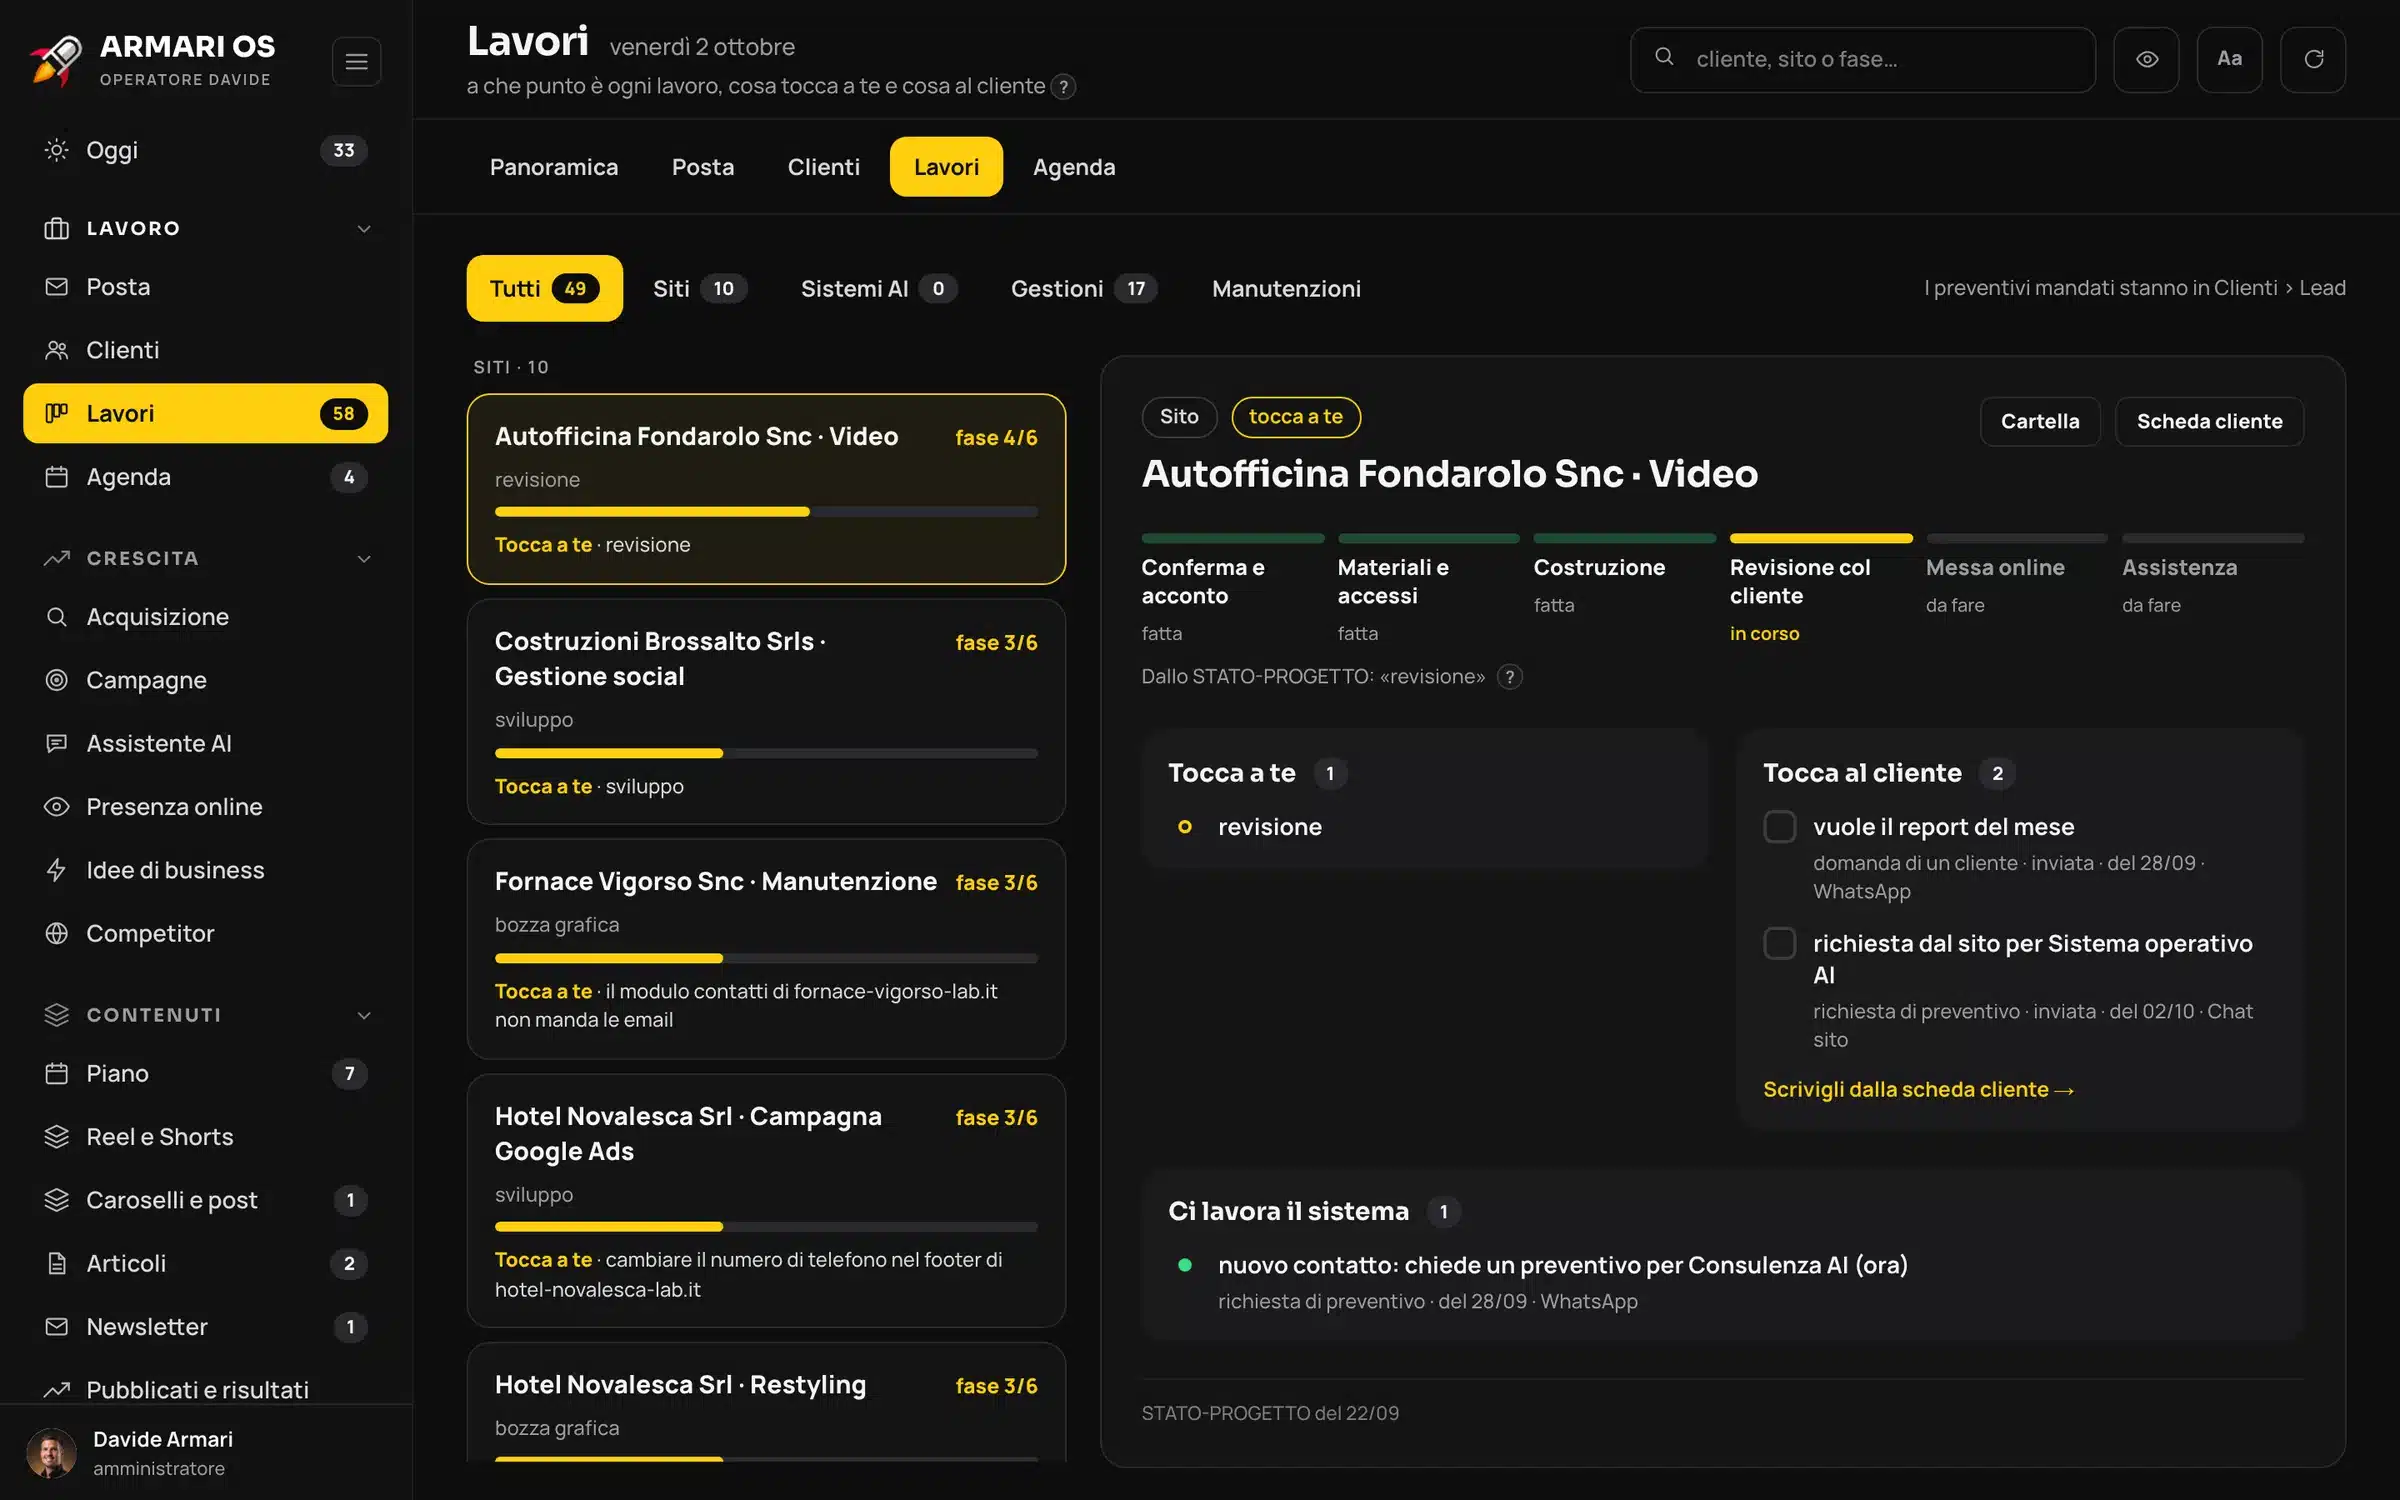
Task: Open Reel e Shorts layers icon
Action: pos(57,1137)
